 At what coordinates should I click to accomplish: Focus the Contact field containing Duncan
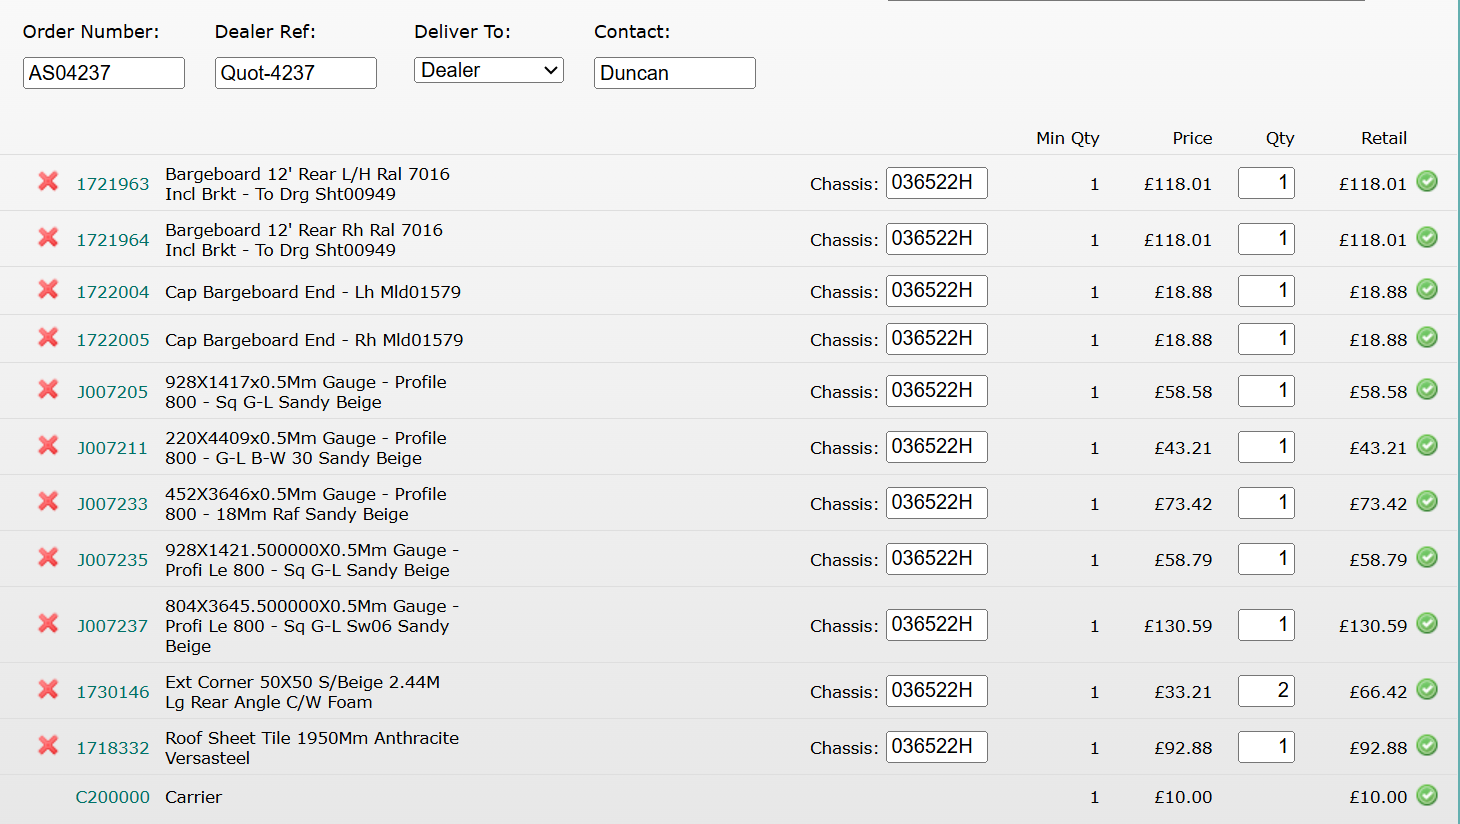pyautogui.click(x=674, y=73)
